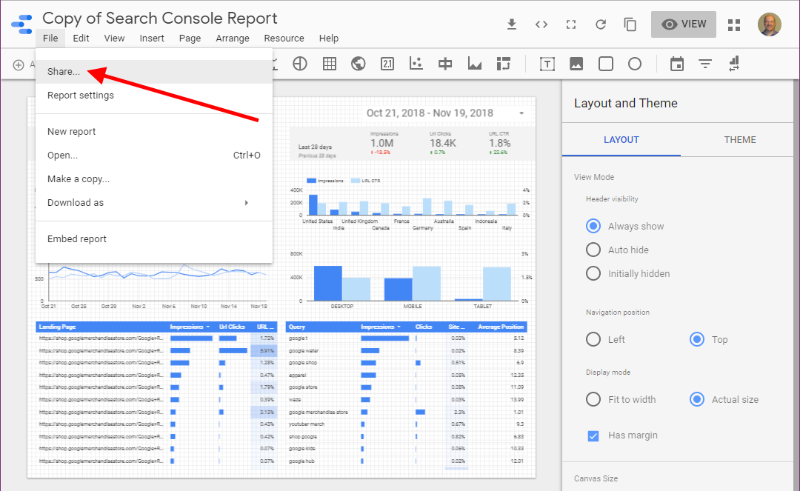Insert a scatter chart from toolbar

coord(416,64)
